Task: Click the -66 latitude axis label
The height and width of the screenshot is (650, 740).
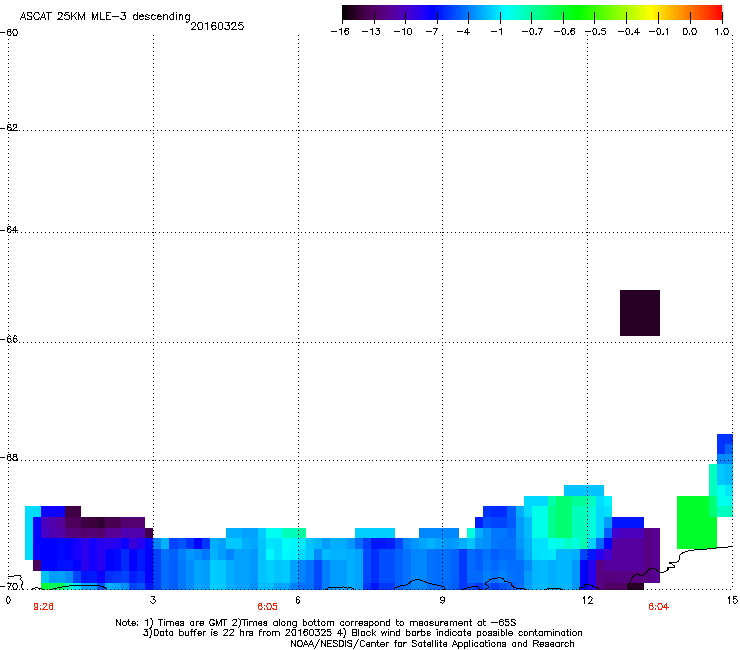Action: point(9,340)
